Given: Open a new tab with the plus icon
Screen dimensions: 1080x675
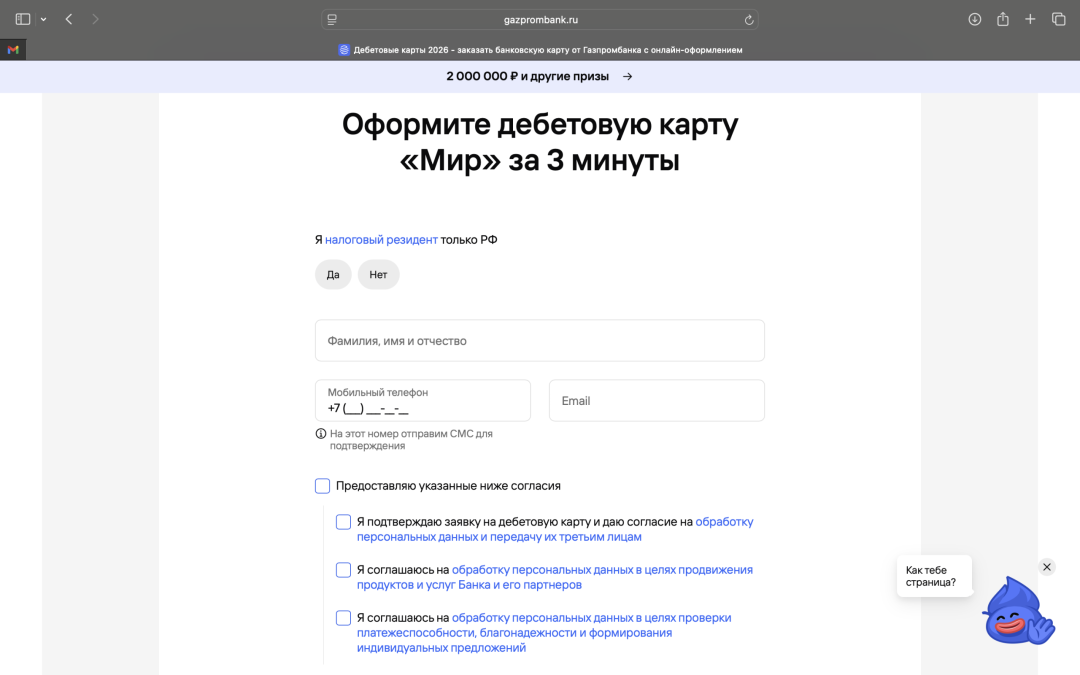Looking at the screenshot, I should pos(1031,18).
